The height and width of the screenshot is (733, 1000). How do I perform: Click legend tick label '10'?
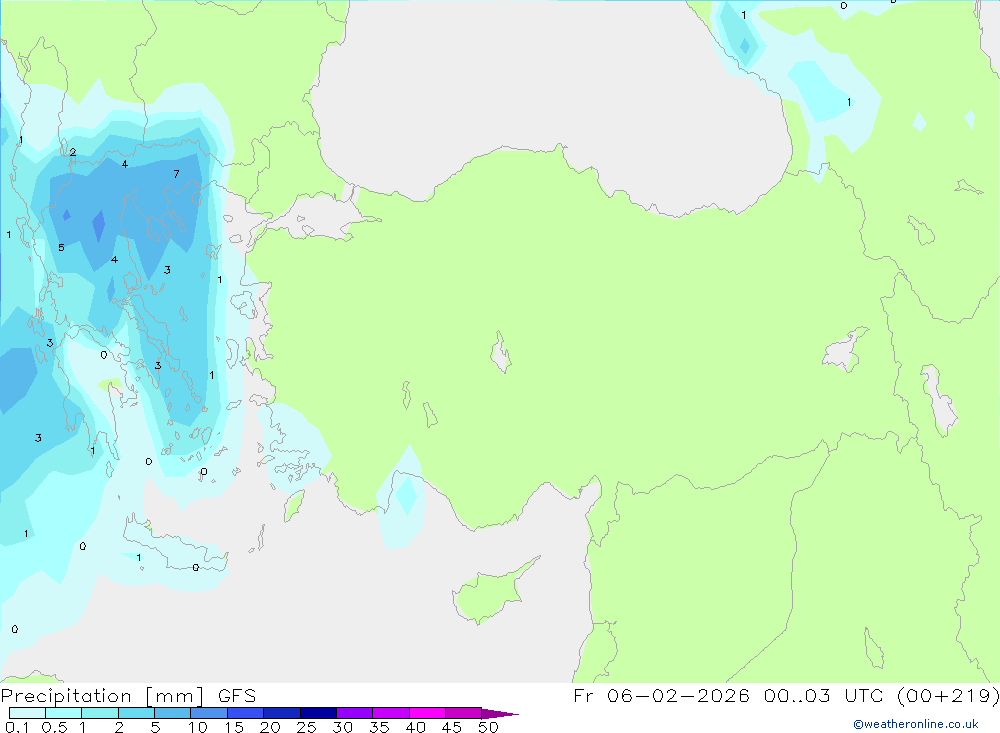click(197, 727)
